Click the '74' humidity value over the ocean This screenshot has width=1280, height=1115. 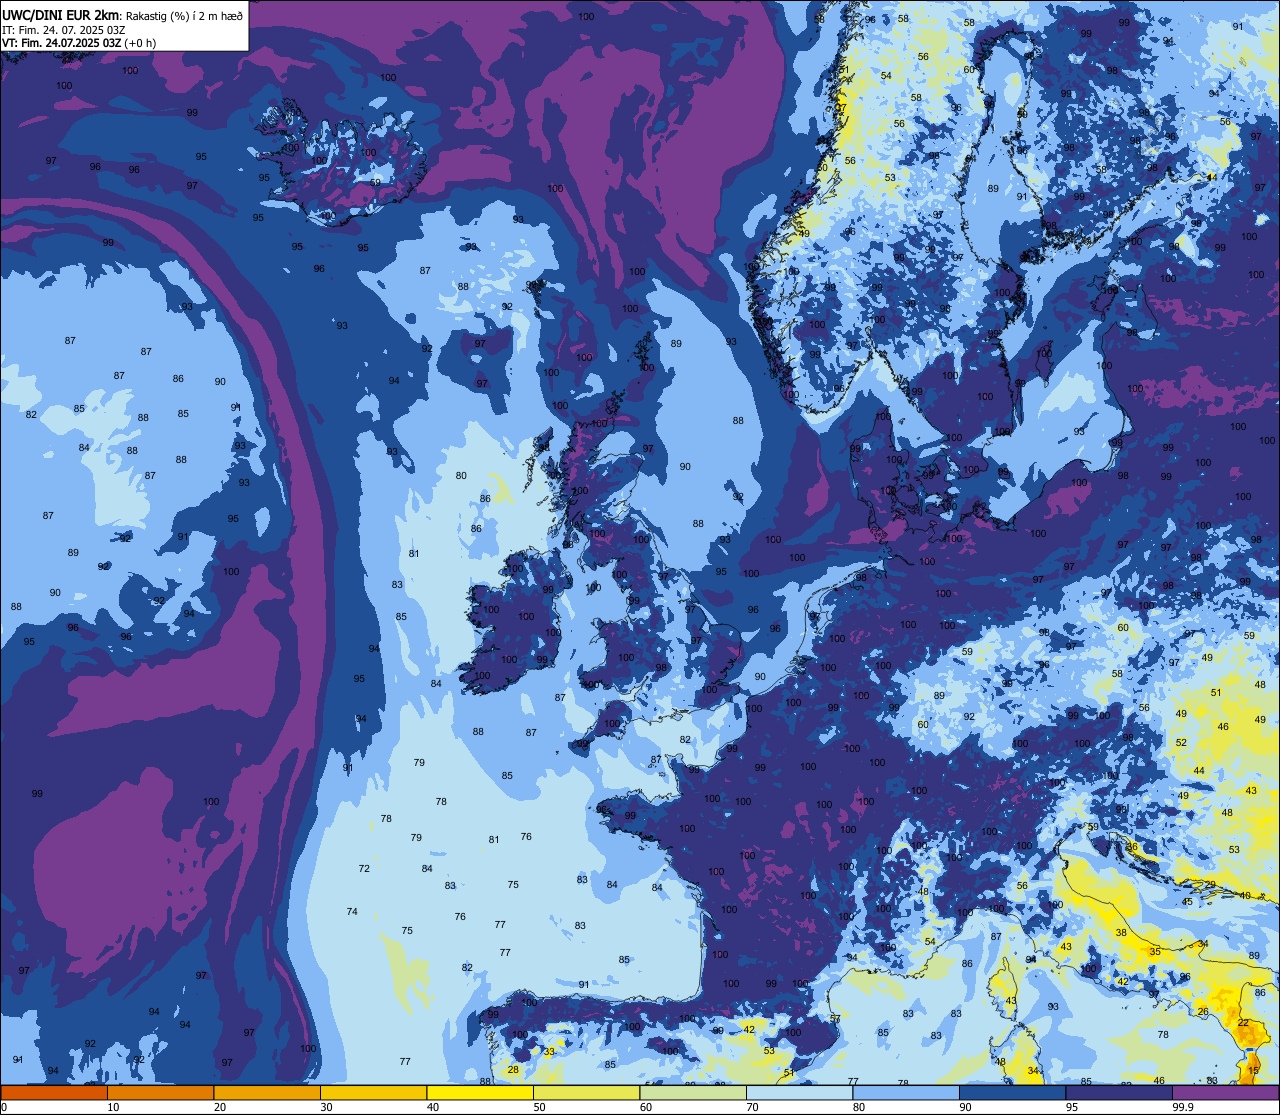[x=352, y=912]
